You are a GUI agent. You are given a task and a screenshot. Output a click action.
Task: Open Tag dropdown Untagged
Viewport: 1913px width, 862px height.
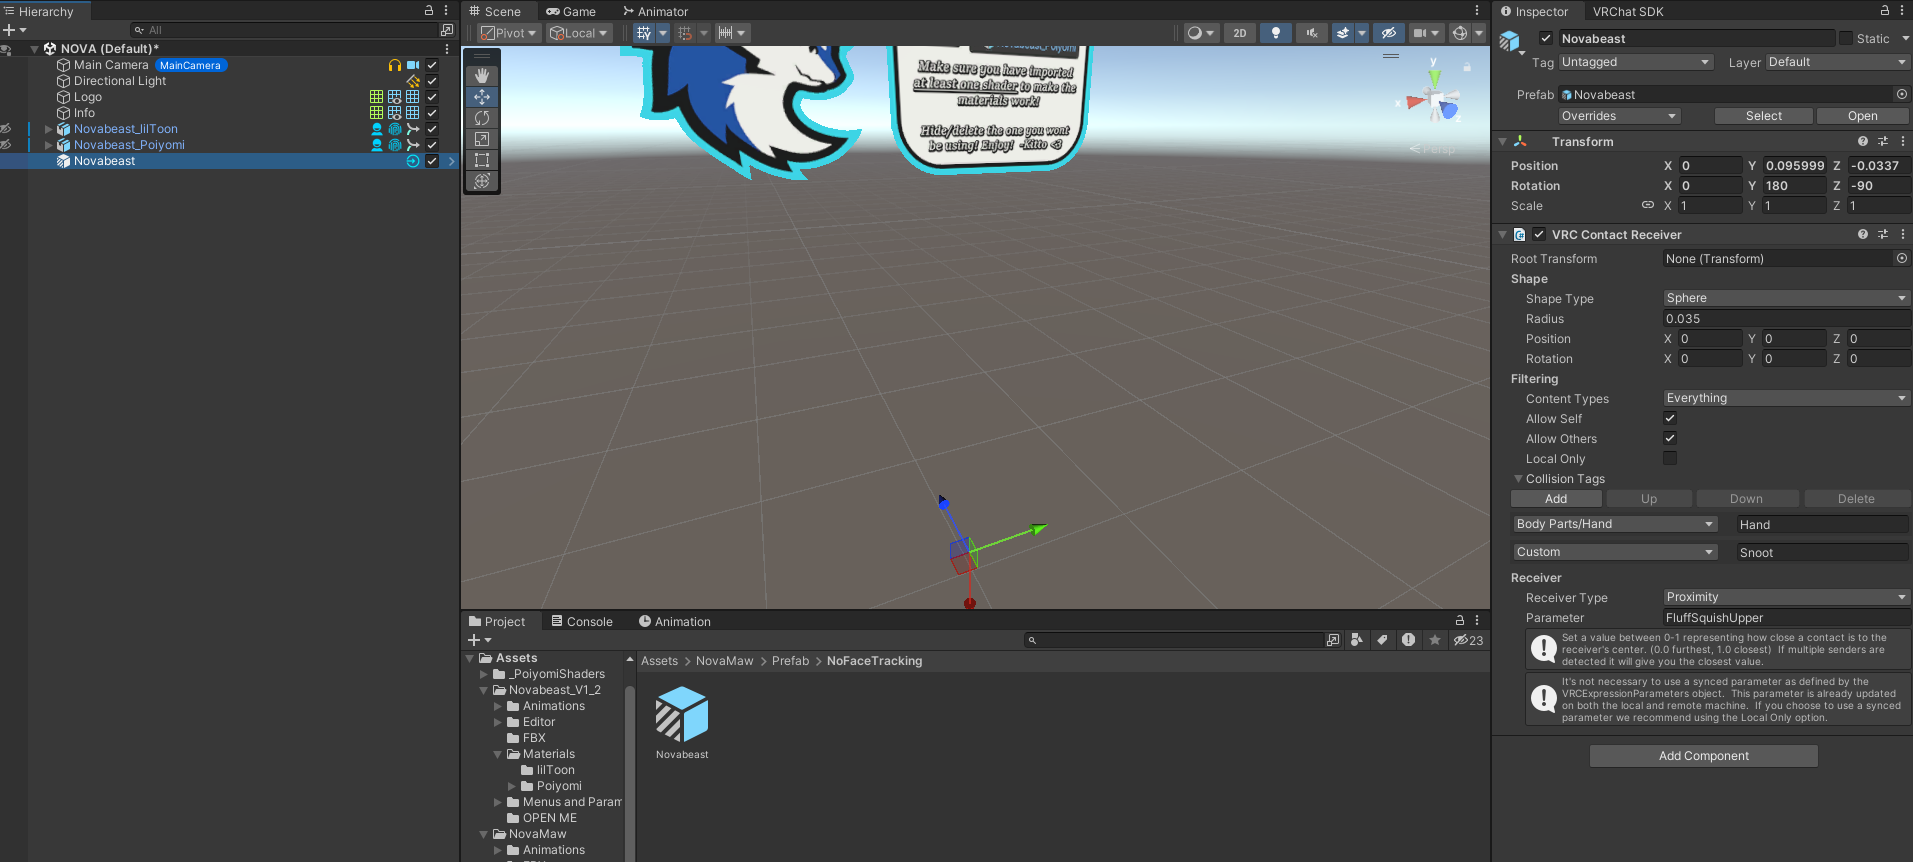[x=1635, y=62]
